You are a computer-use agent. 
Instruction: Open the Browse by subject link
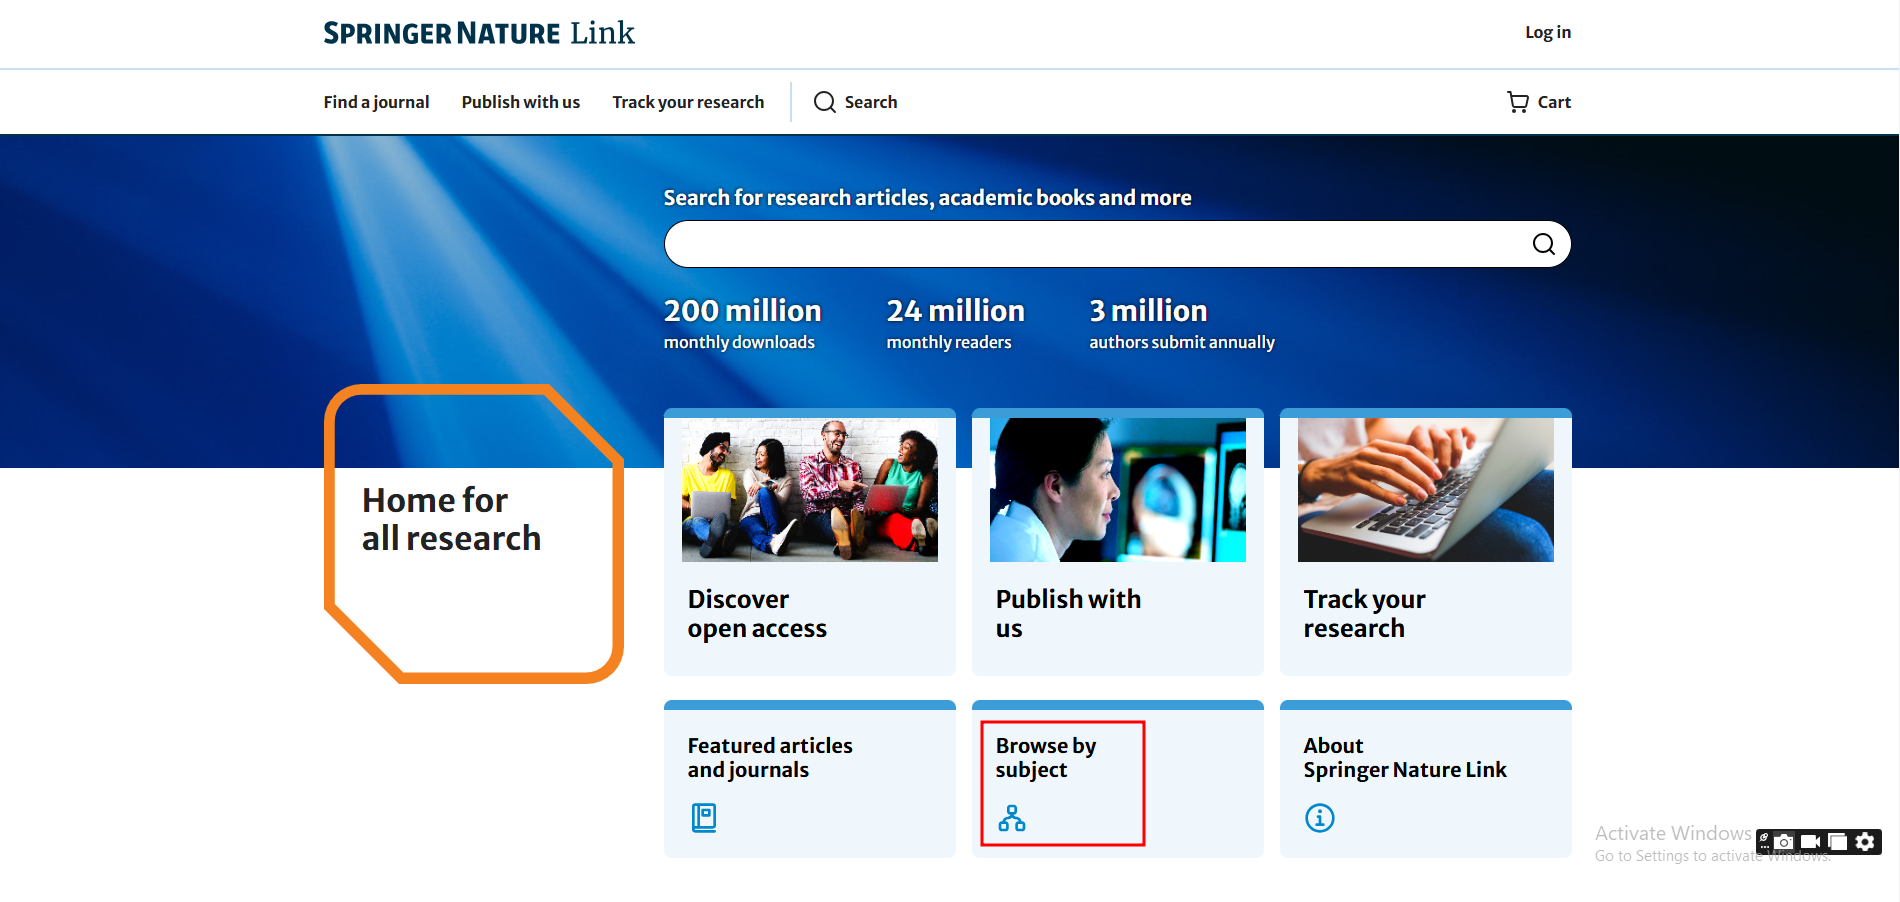[x=1046, y=758]
